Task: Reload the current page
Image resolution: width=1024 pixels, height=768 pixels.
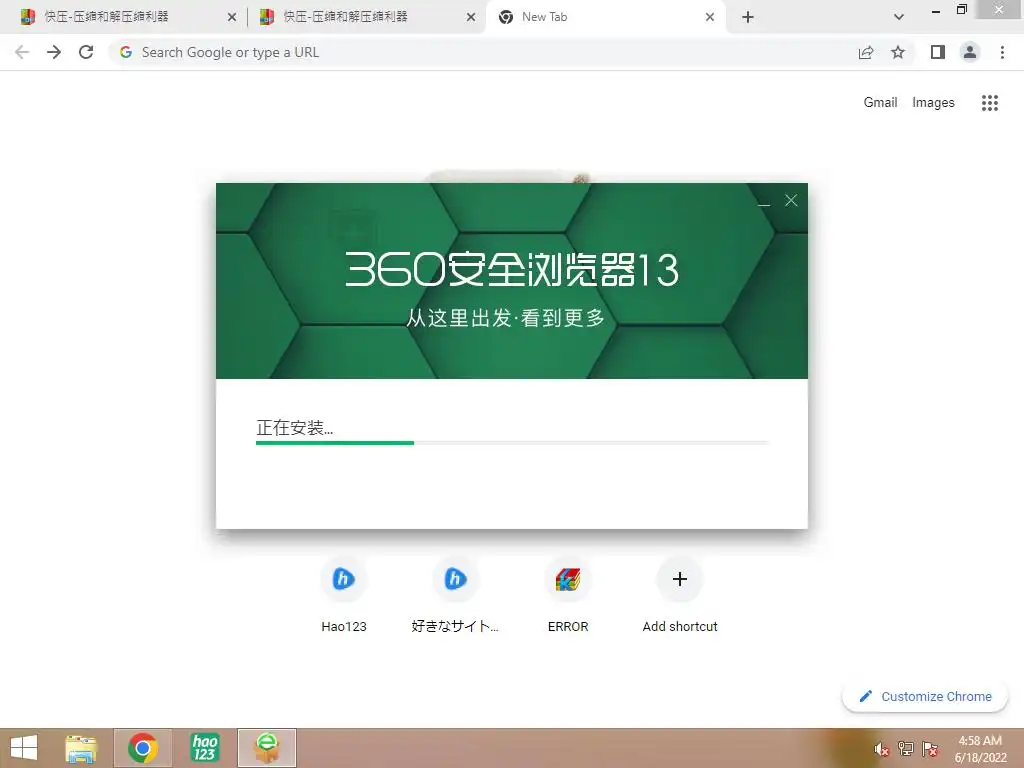Action: [86, 52]
